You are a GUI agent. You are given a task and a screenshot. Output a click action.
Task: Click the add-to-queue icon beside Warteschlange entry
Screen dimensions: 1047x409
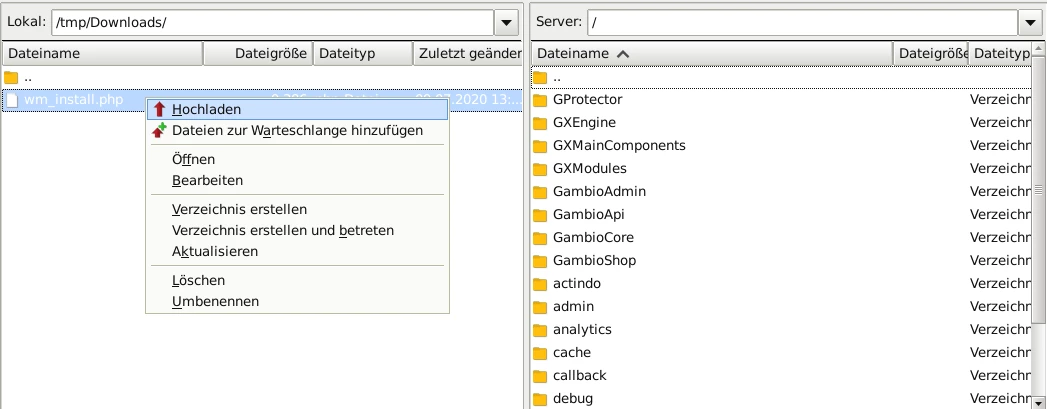(159, 130)
